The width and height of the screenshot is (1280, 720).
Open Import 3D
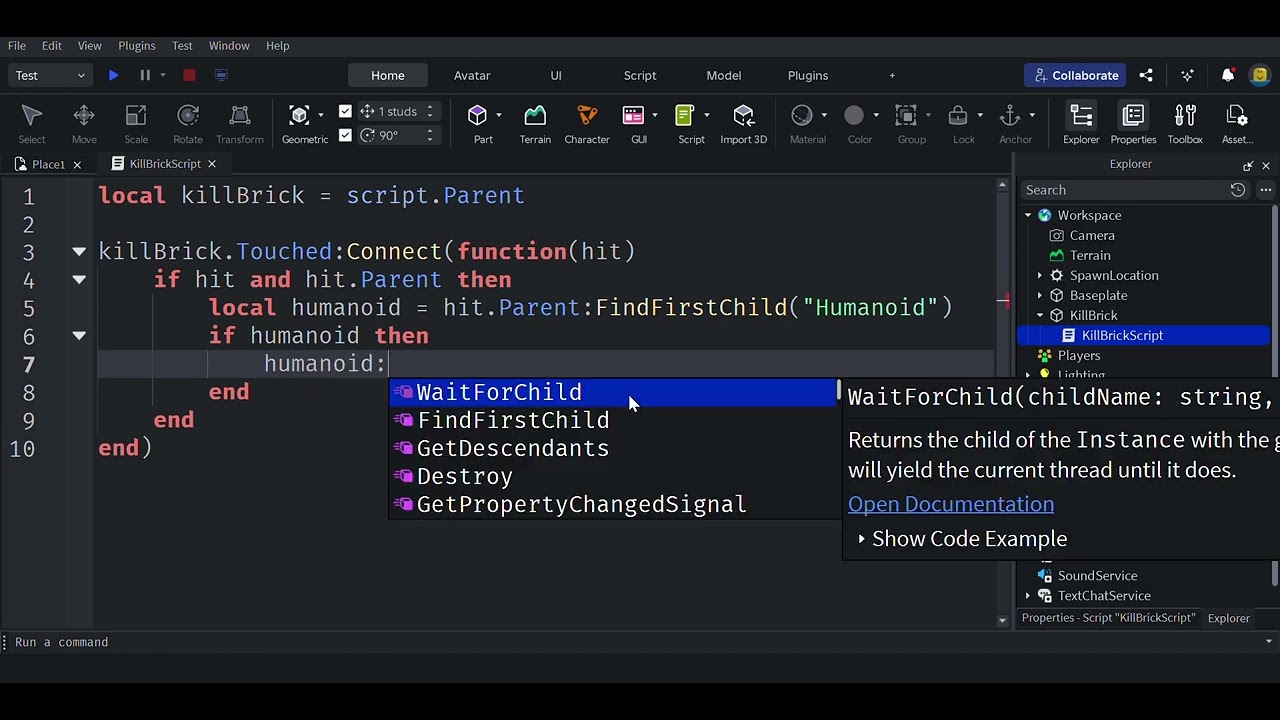pos(743,125)
